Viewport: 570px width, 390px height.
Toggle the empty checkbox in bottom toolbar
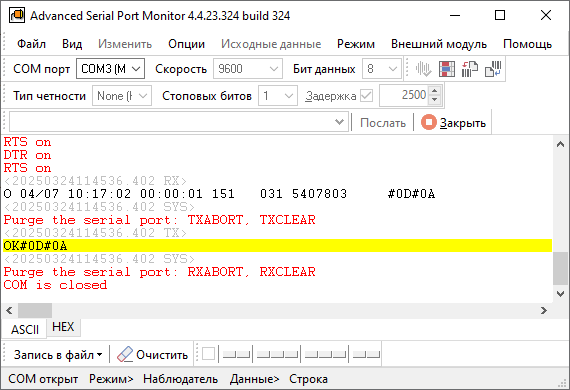208,354
